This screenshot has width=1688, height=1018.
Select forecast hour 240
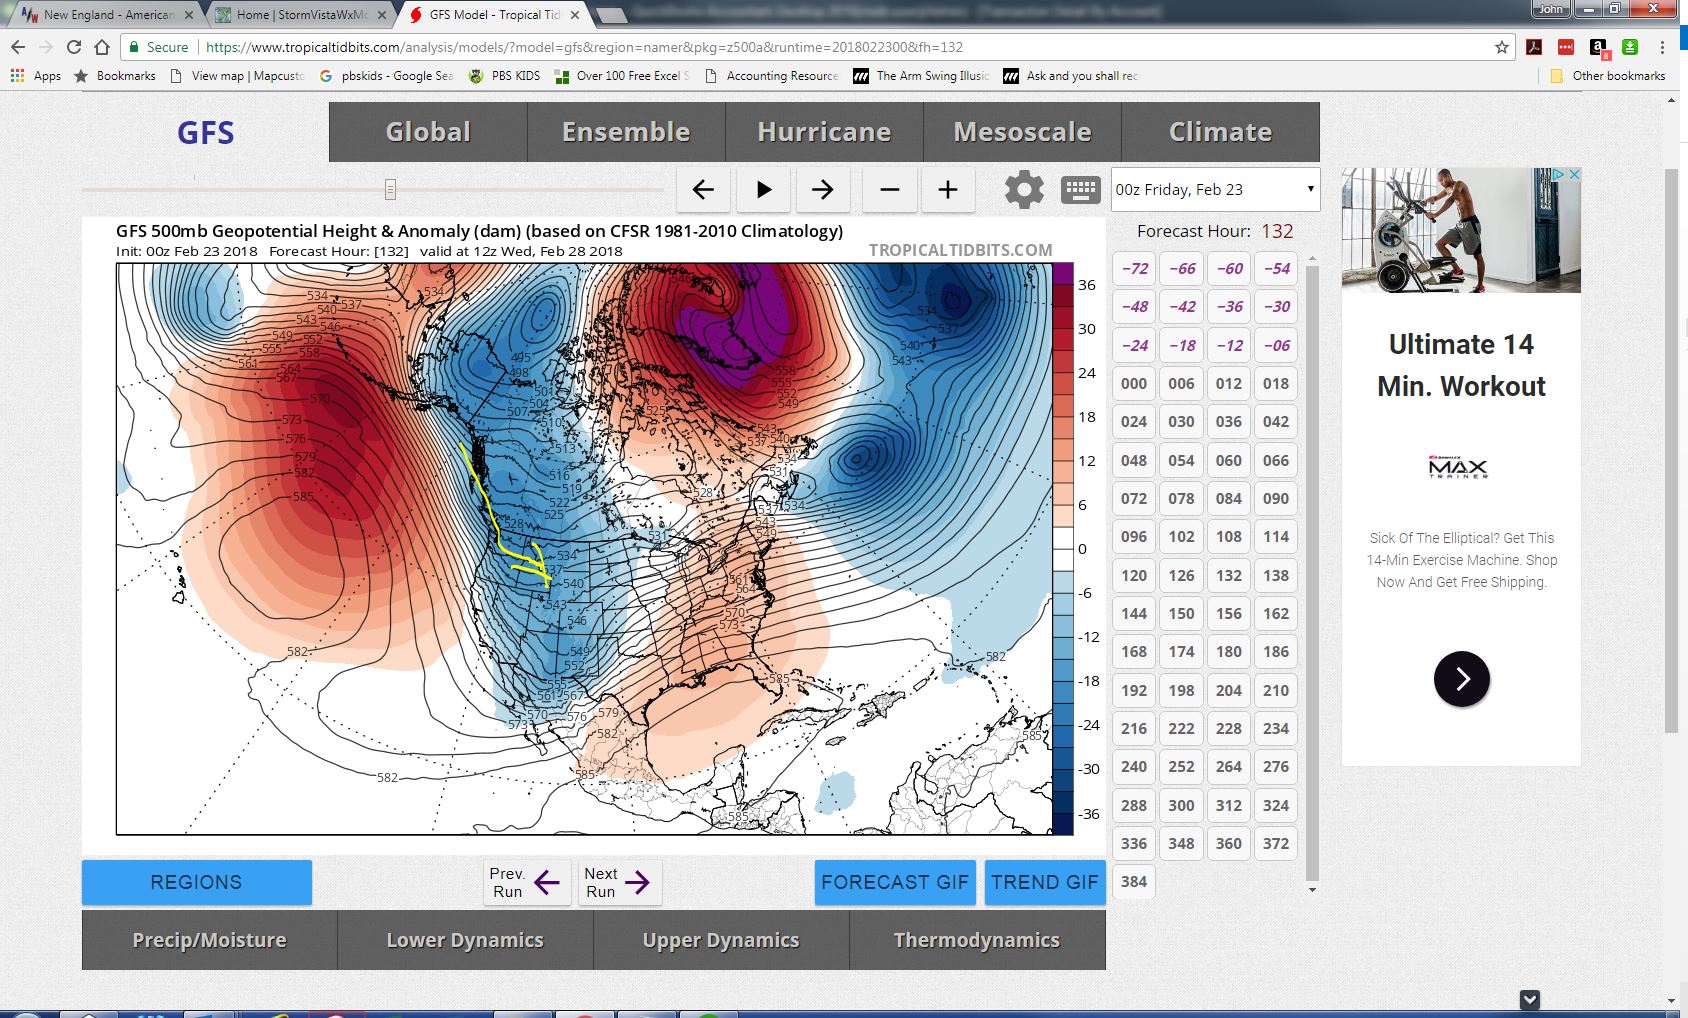[x=1134, y=767]
